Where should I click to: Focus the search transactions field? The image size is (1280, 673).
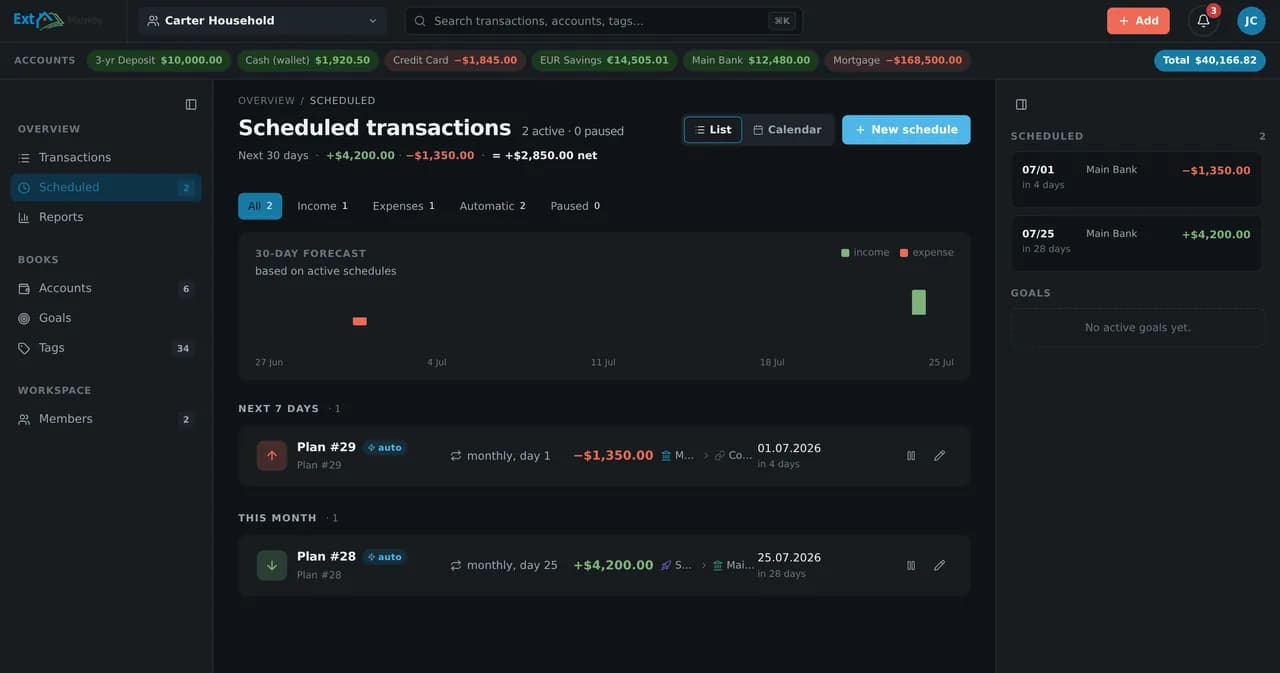pyautogui.click(x=604, y=21)
